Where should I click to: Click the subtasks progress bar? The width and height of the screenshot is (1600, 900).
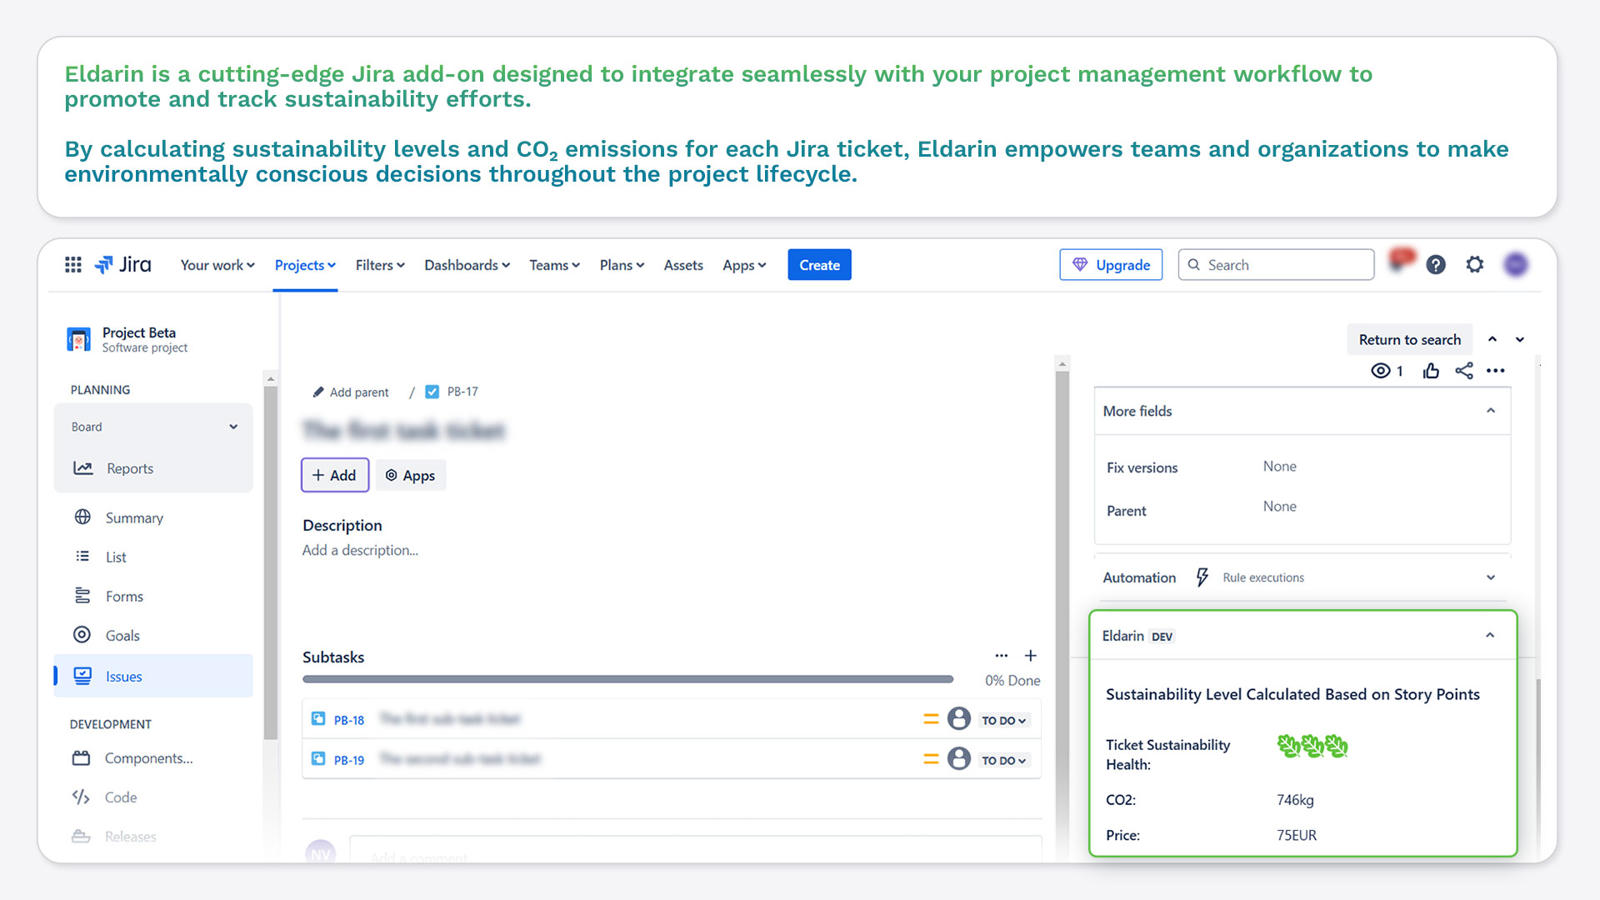point(628,679)
